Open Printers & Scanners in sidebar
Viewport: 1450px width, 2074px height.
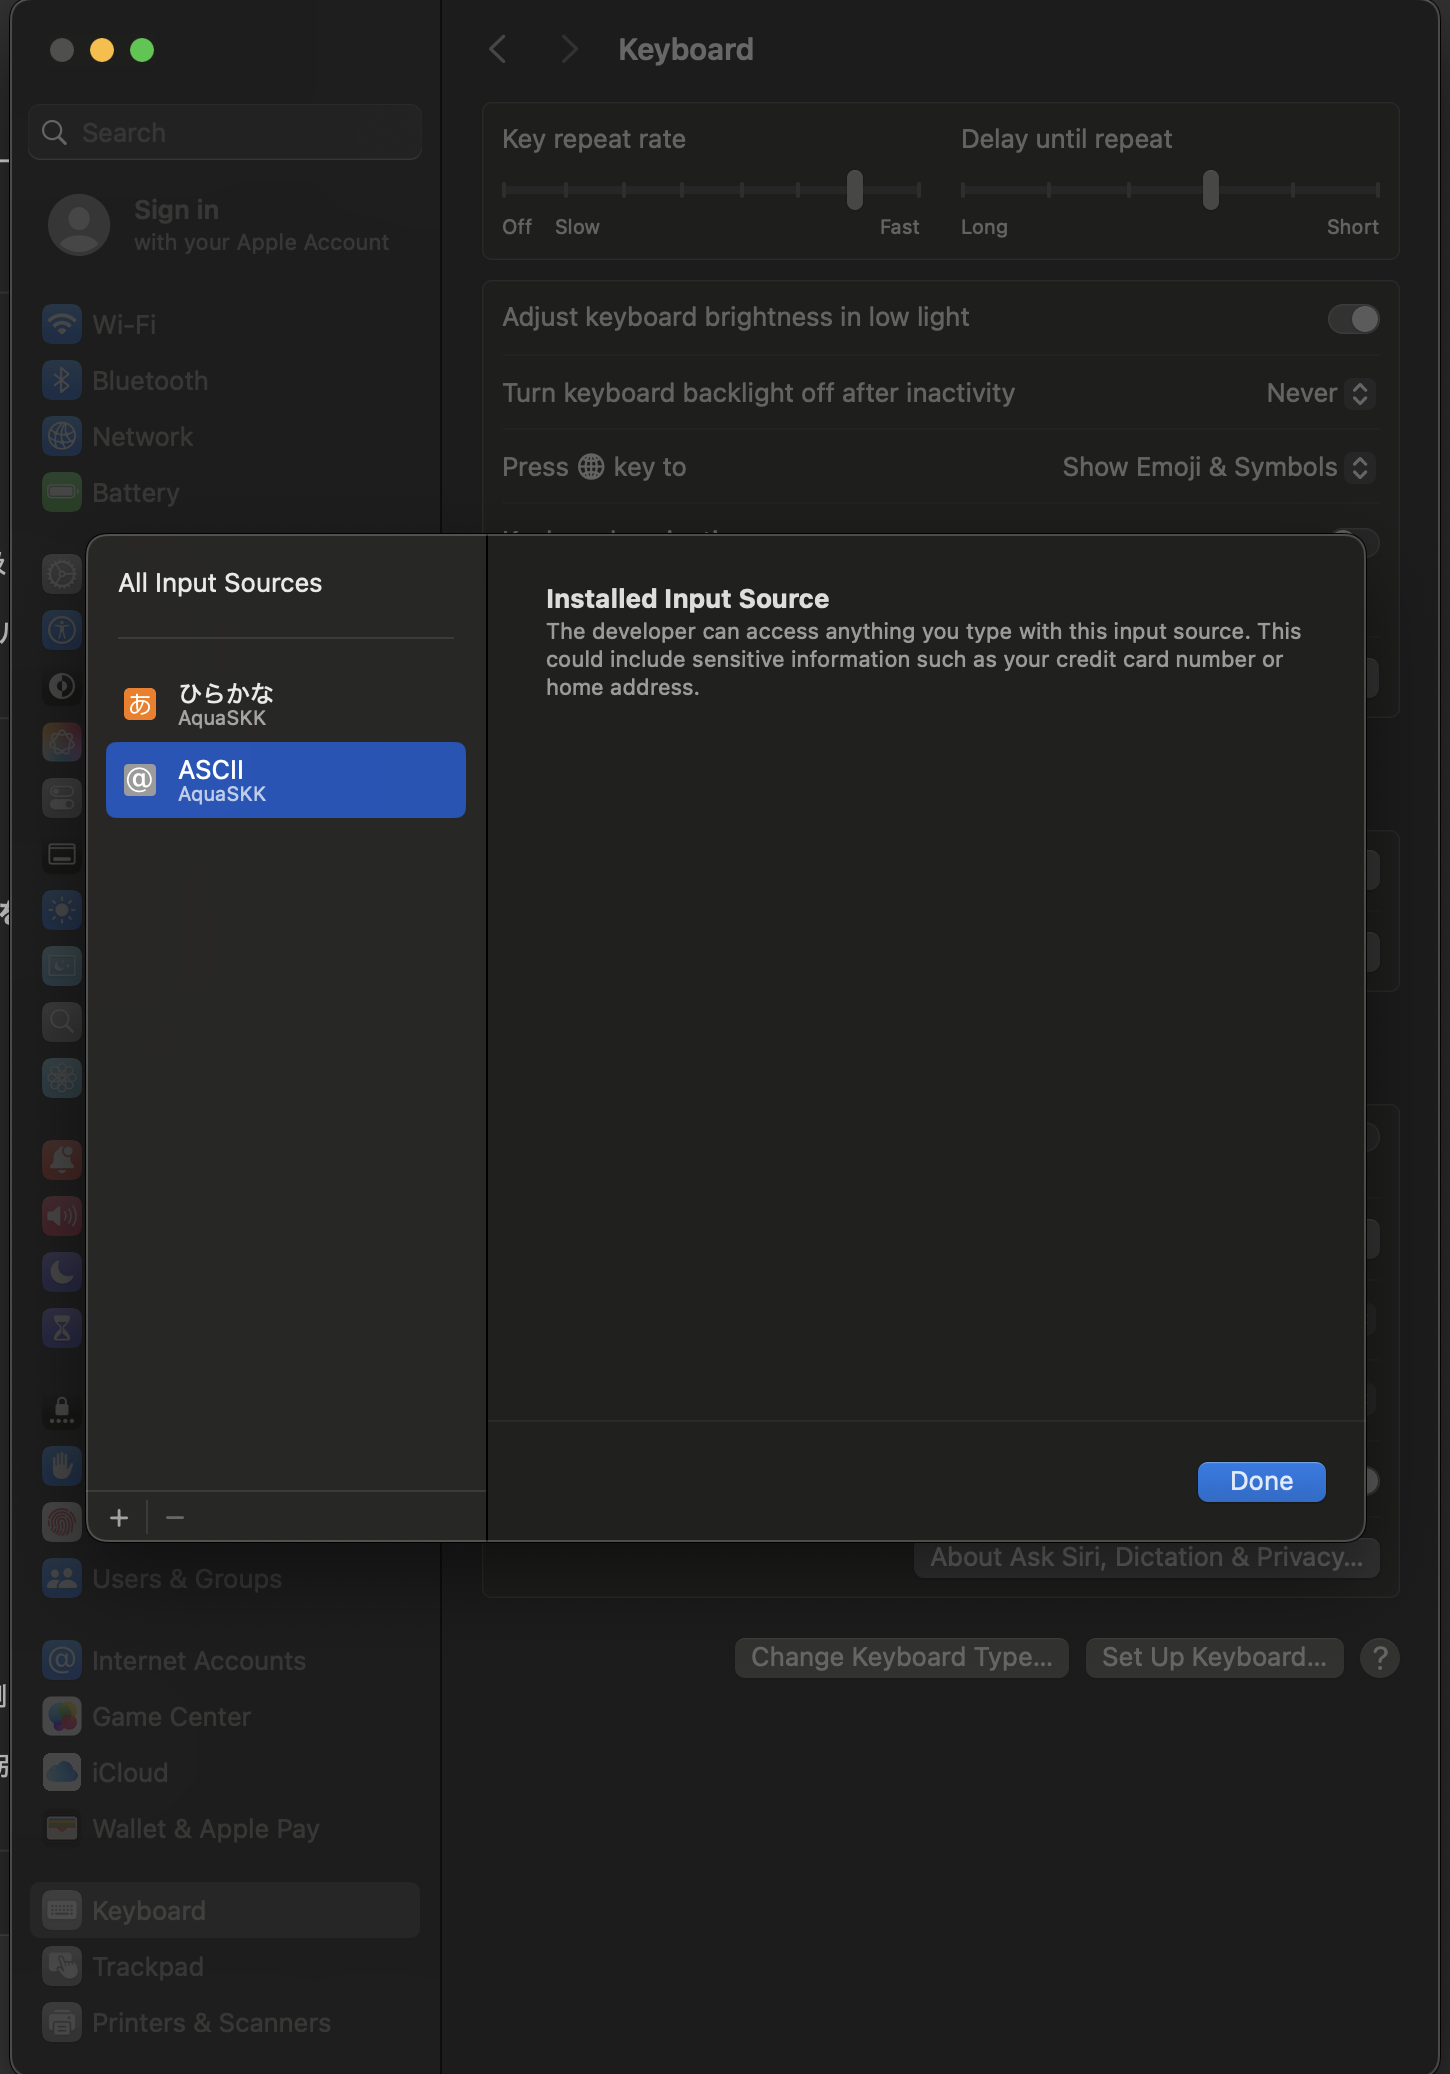point(225,2022)
